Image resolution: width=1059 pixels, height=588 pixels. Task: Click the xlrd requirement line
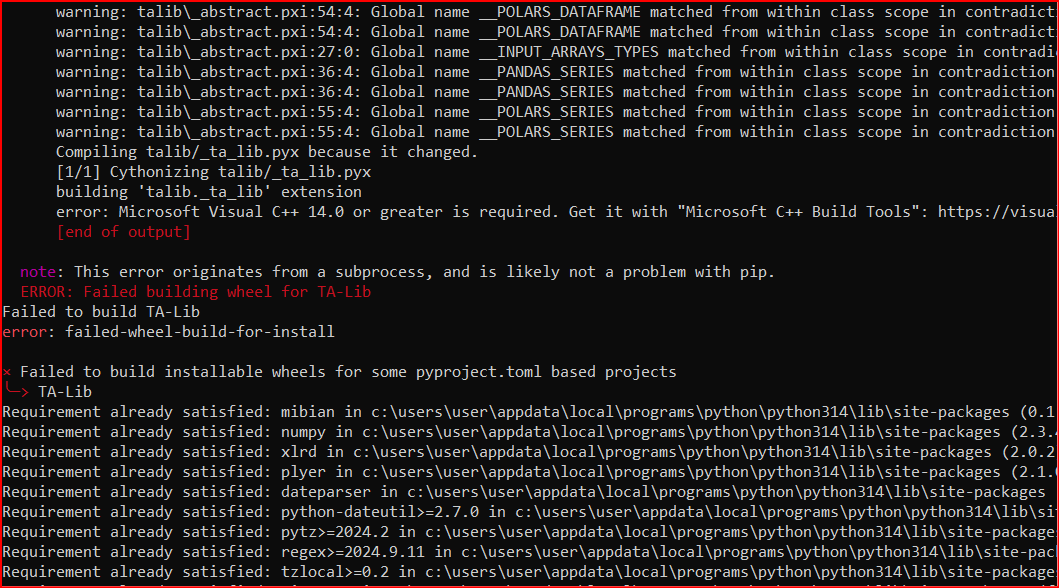click(x=500, y=452)
